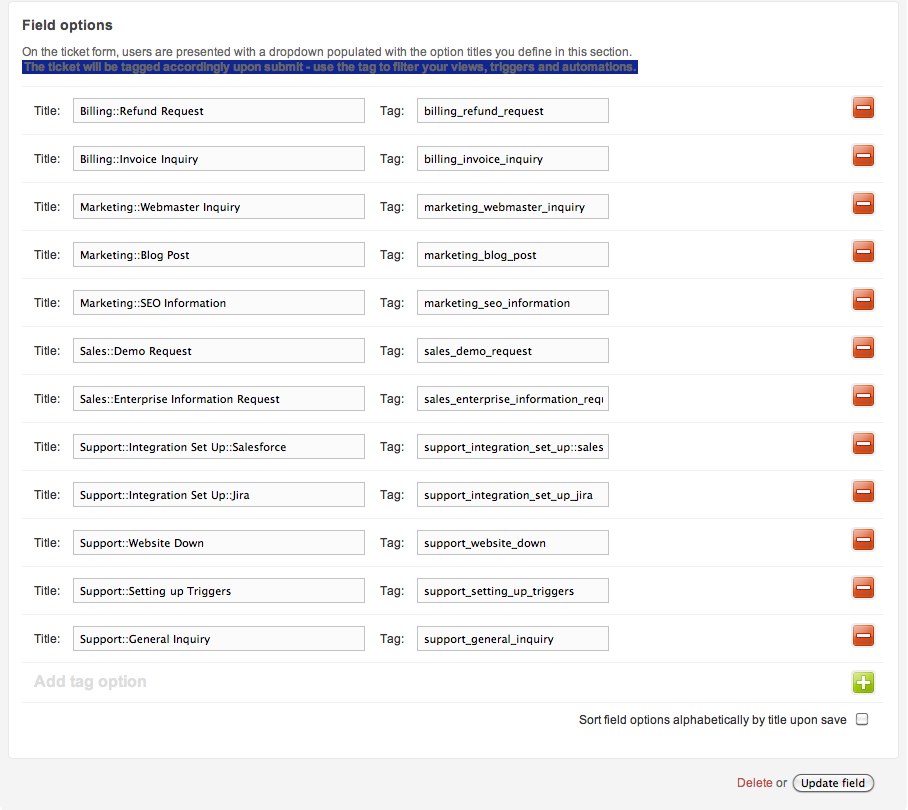Edit the Sales::Enterprise Information Request title field

pyautogui.click(x=218, y=399)
